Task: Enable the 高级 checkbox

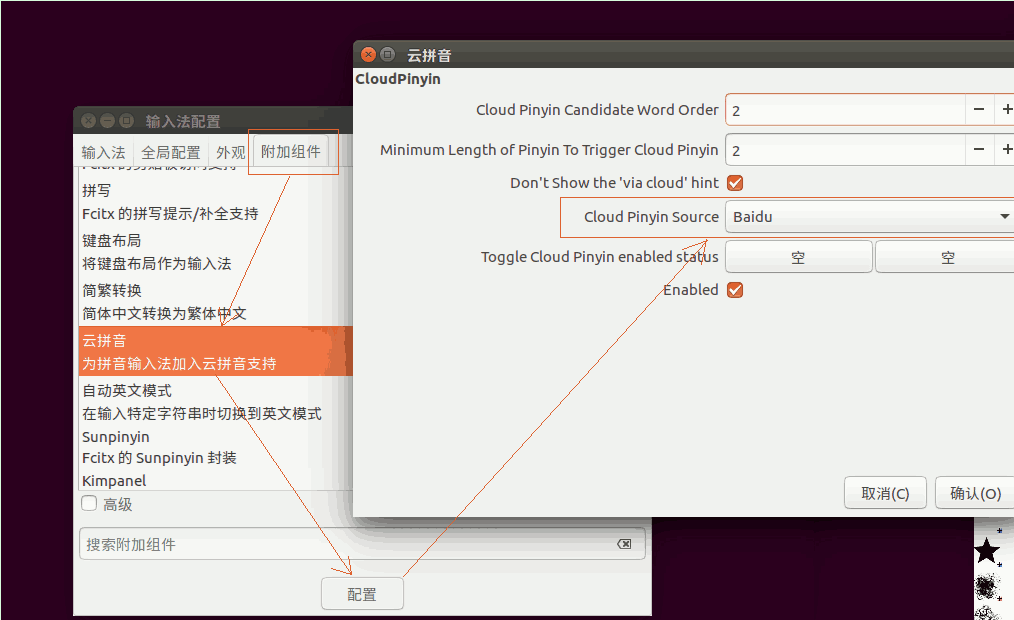Action: (89, 504)
